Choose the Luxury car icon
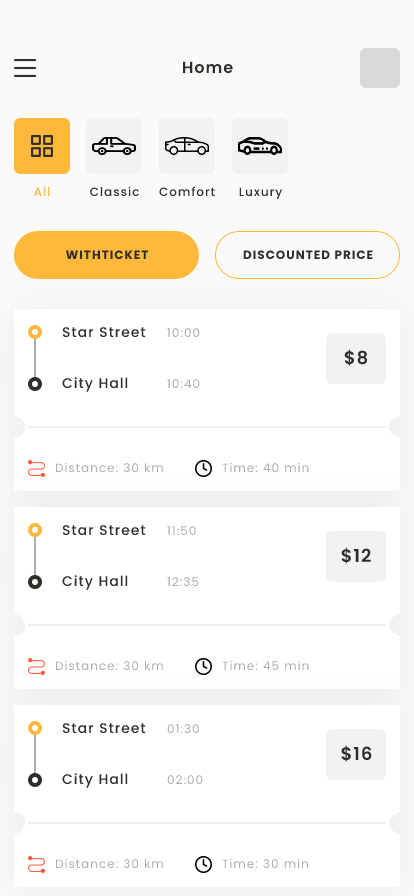The image size is (414, 896). pyautogui.click(x=260, y=146)
